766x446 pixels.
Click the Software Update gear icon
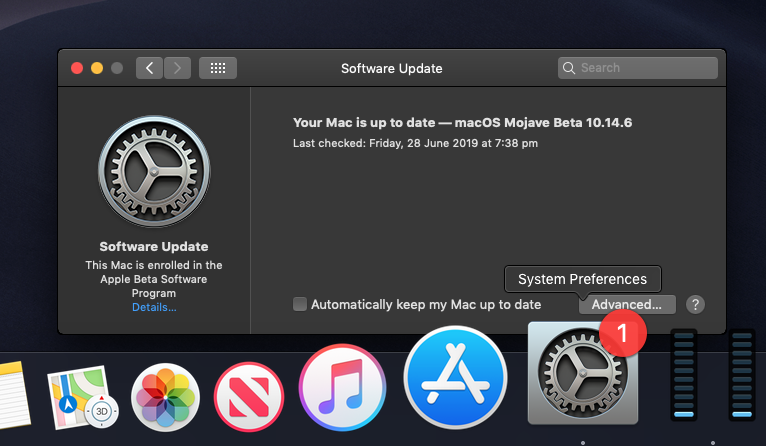tap(154, 171)
